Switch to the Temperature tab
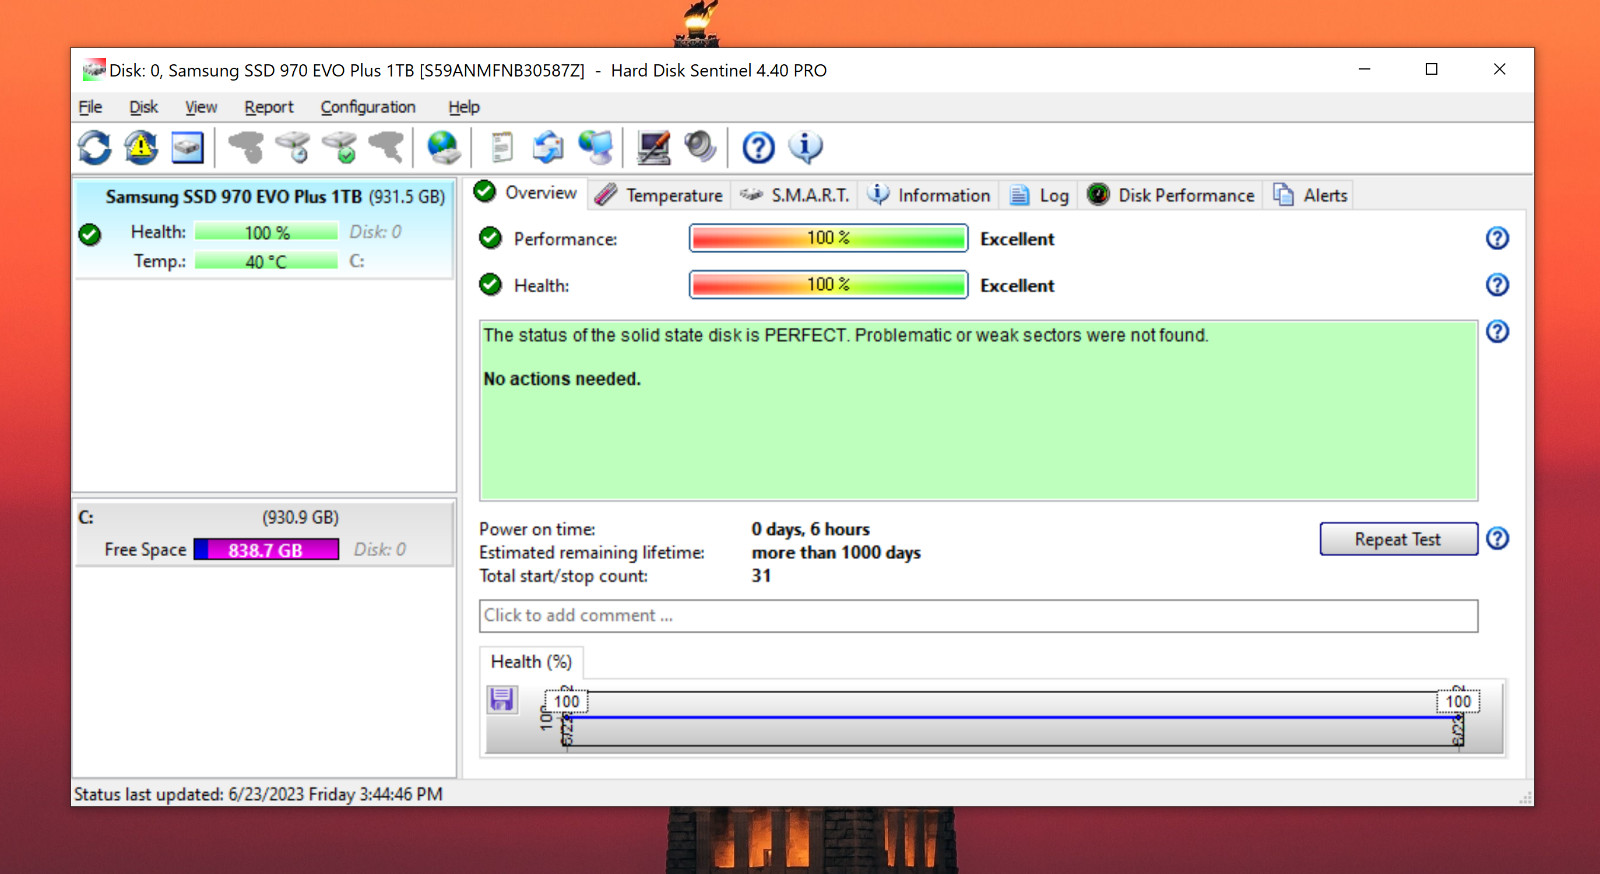This screenshot has width=1600, height=874. tap(660, 195)
